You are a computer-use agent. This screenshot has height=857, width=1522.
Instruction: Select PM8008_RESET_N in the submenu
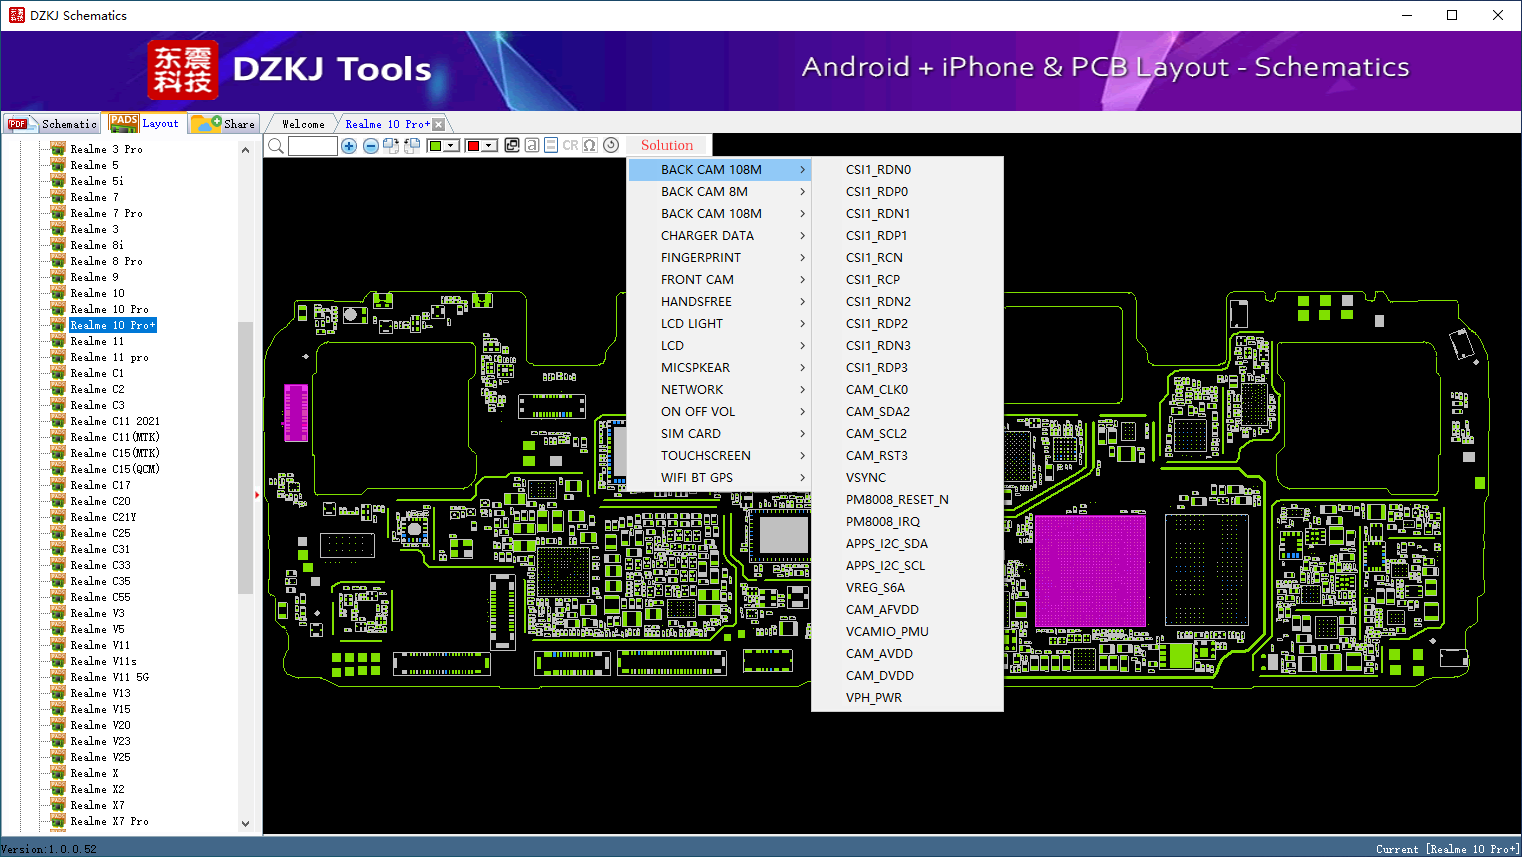pos(907,500)
